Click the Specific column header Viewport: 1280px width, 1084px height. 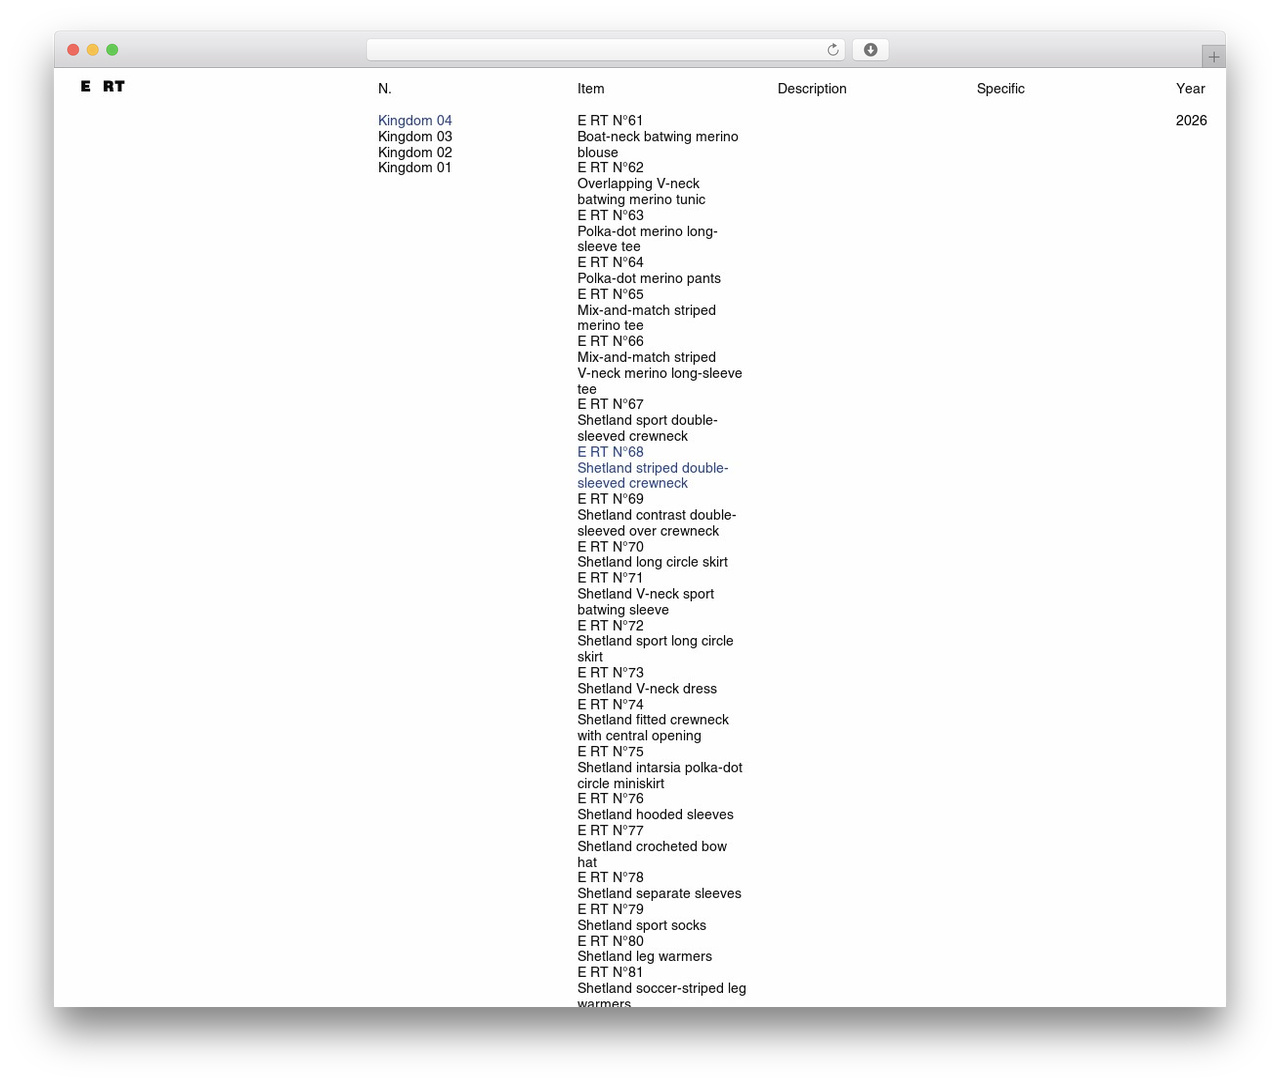(x=1001, y=88)
